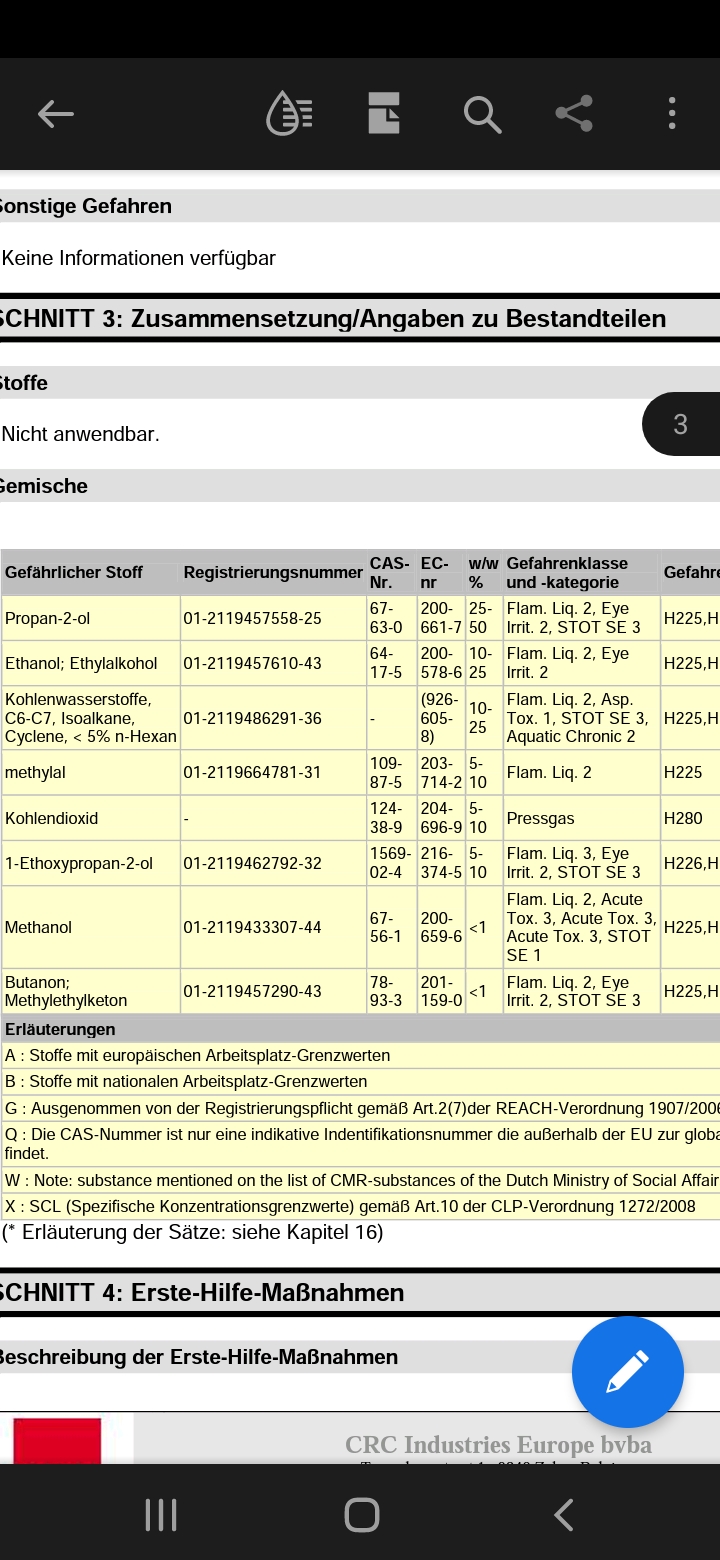This screenshot has height=1560, width=720.
Task: Tap the blue pencil edit button
Action: tap(628, 1372)
